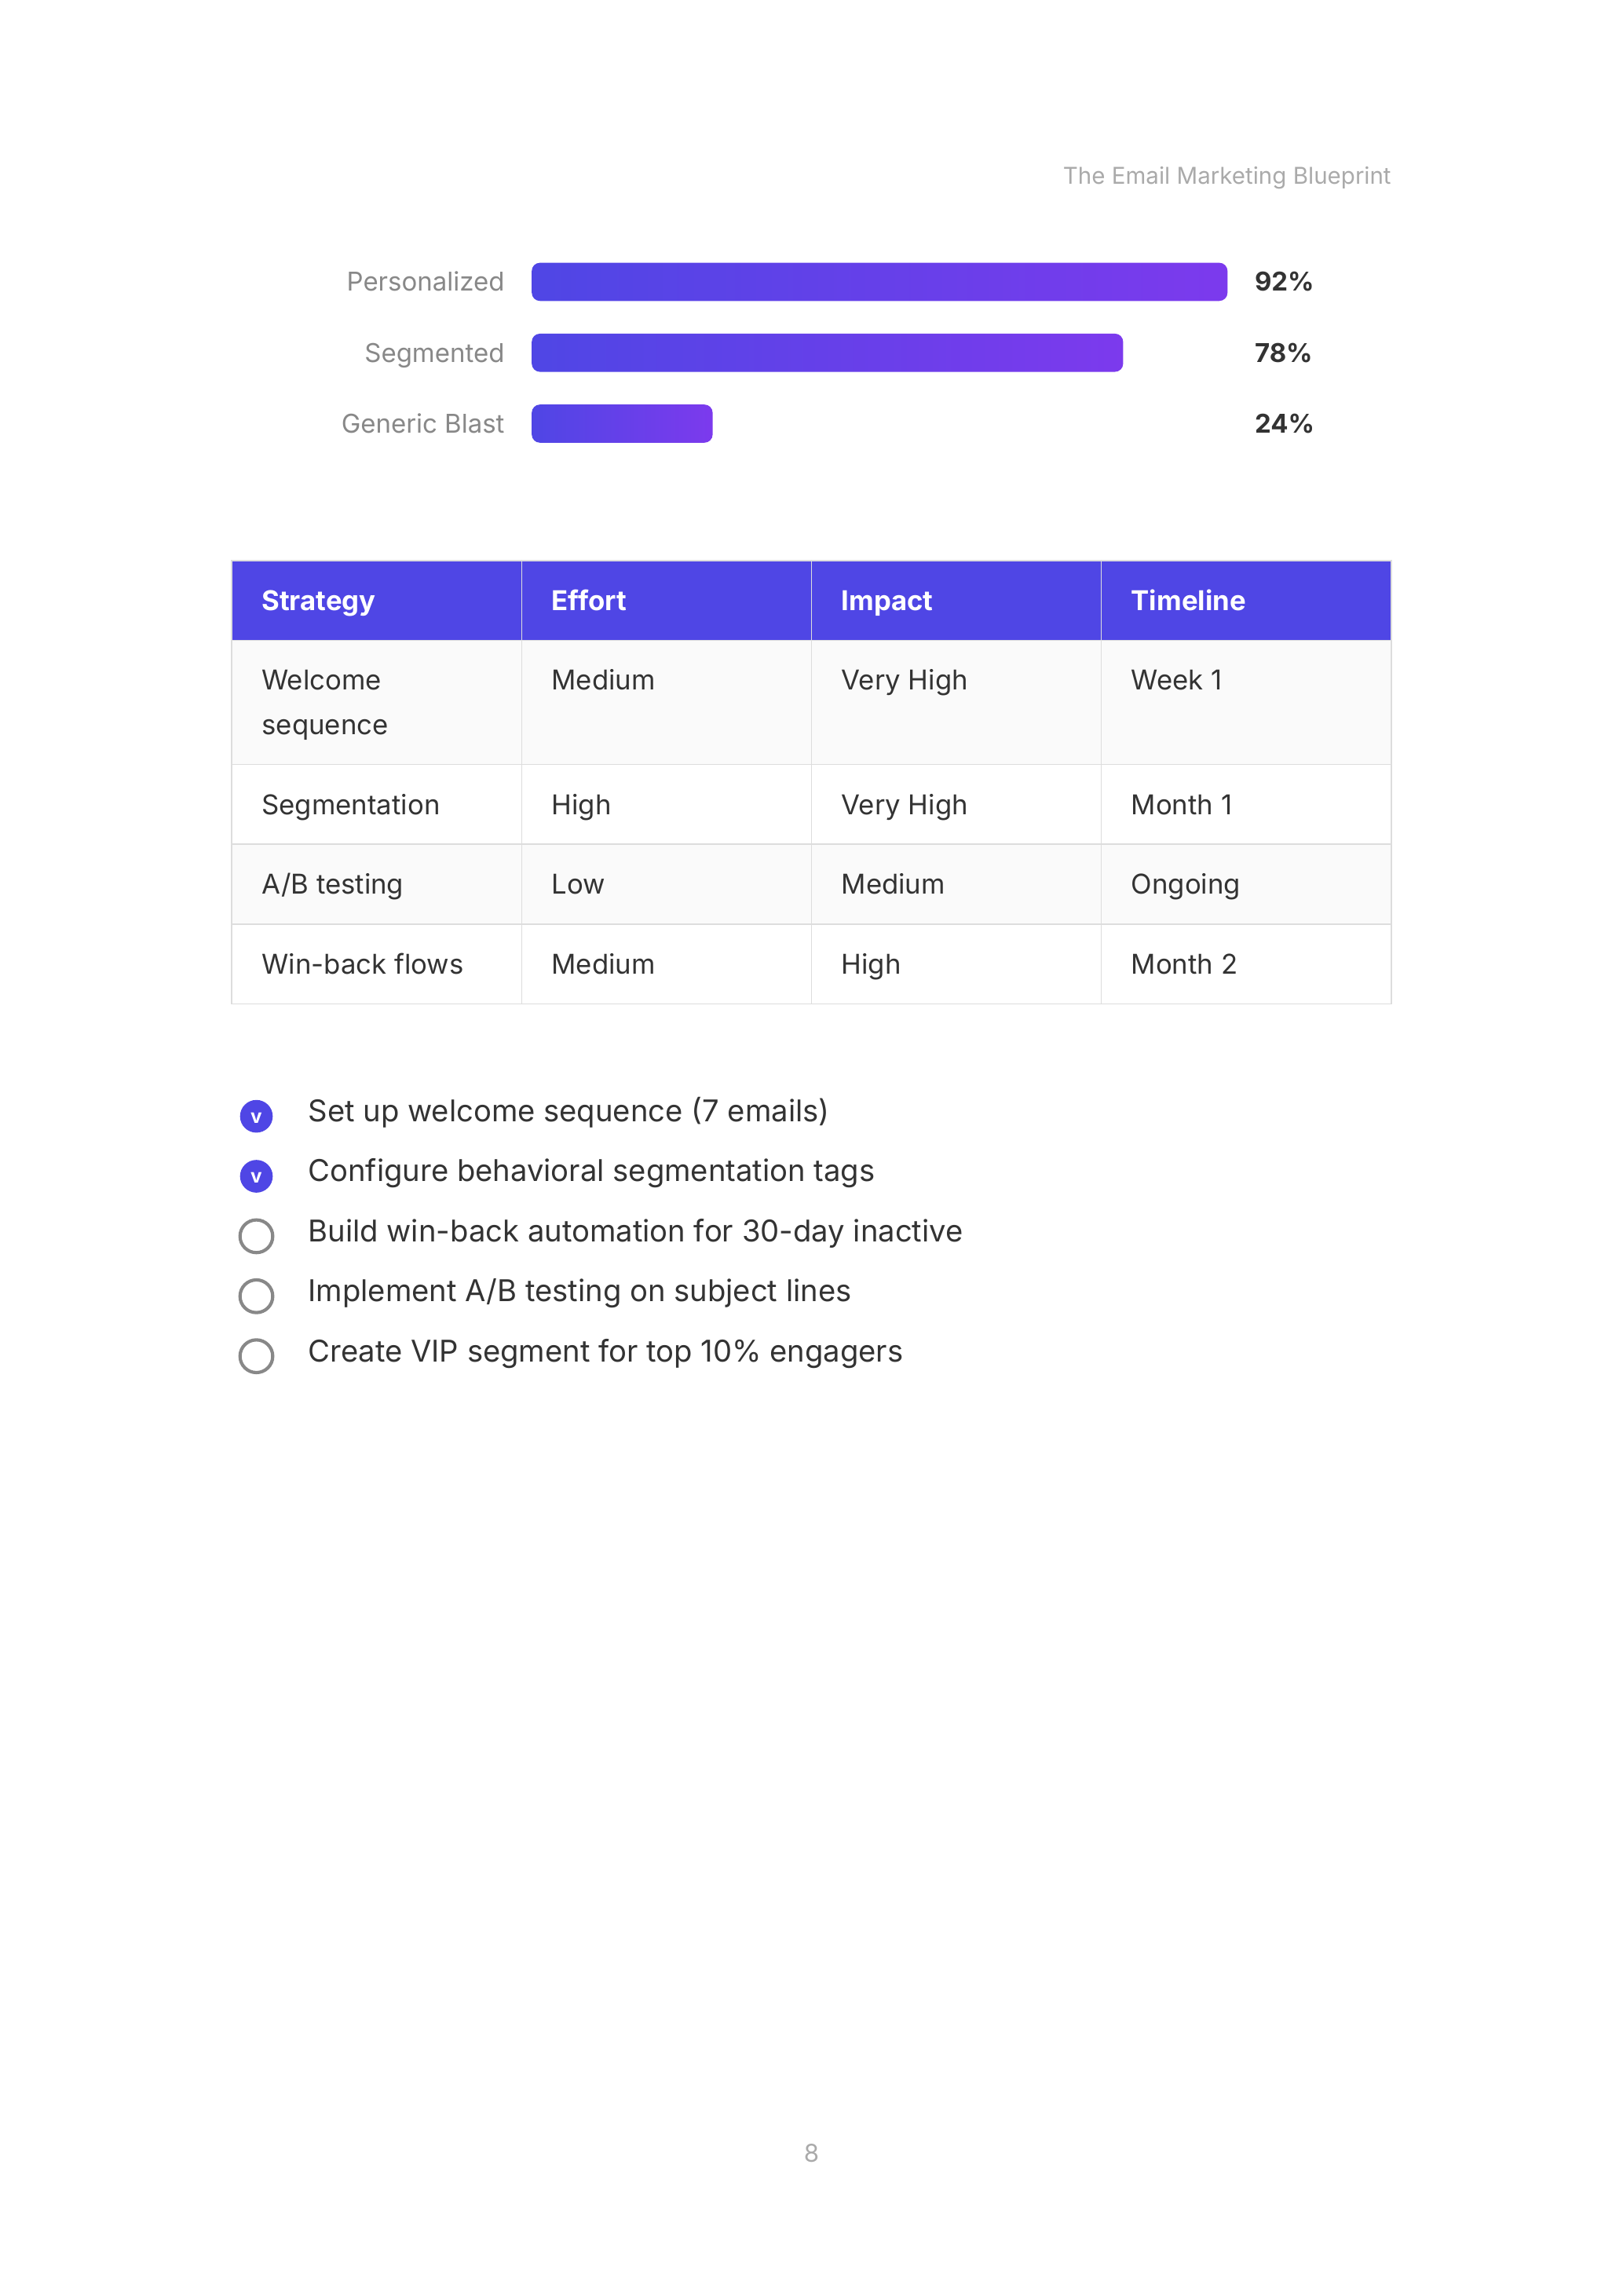This screenshot has width=1623, height=2296.
Task: Select the Segmentation row strategy cell
Action: [350, 805]
